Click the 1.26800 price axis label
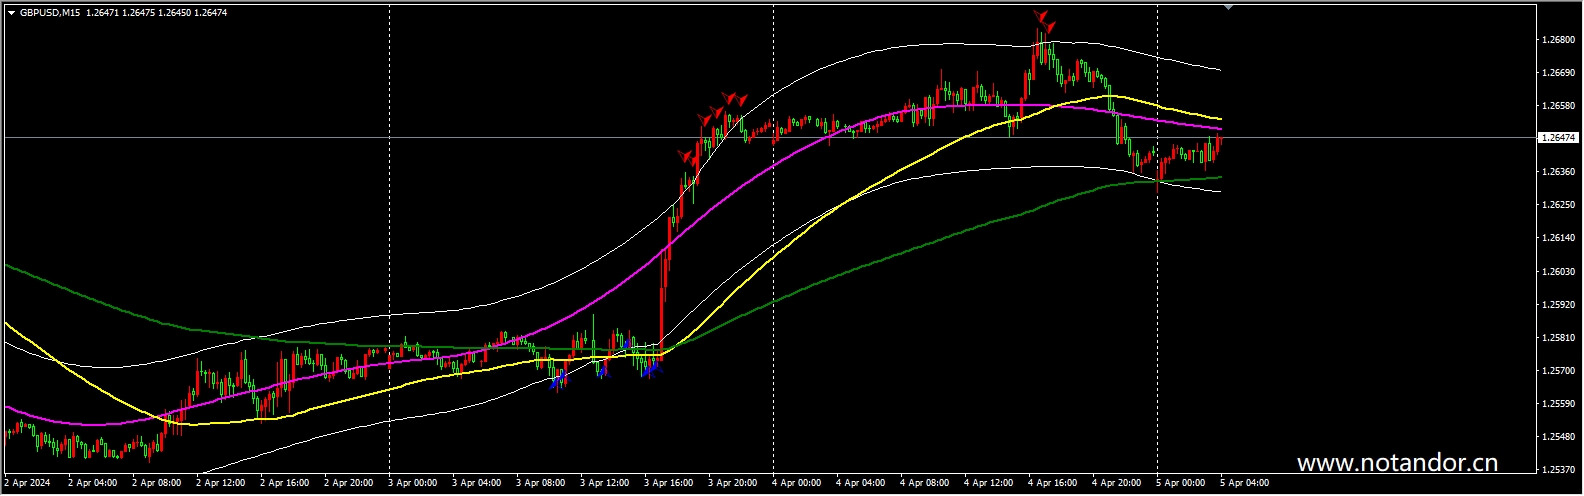Viewport: 1584px width, 496px height. 1559,40
